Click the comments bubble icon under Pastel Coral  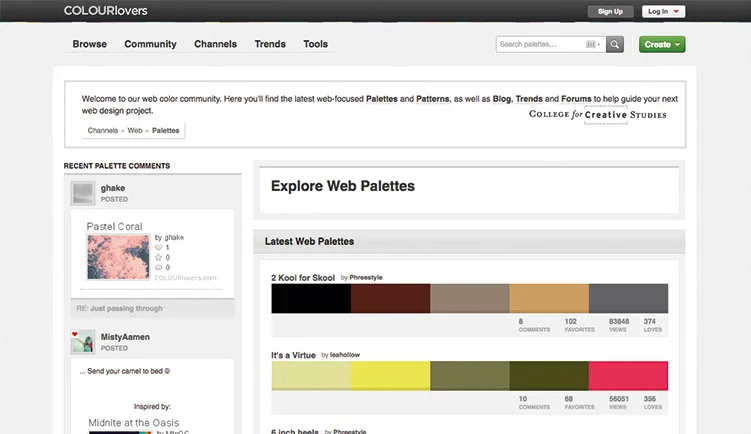159,268
